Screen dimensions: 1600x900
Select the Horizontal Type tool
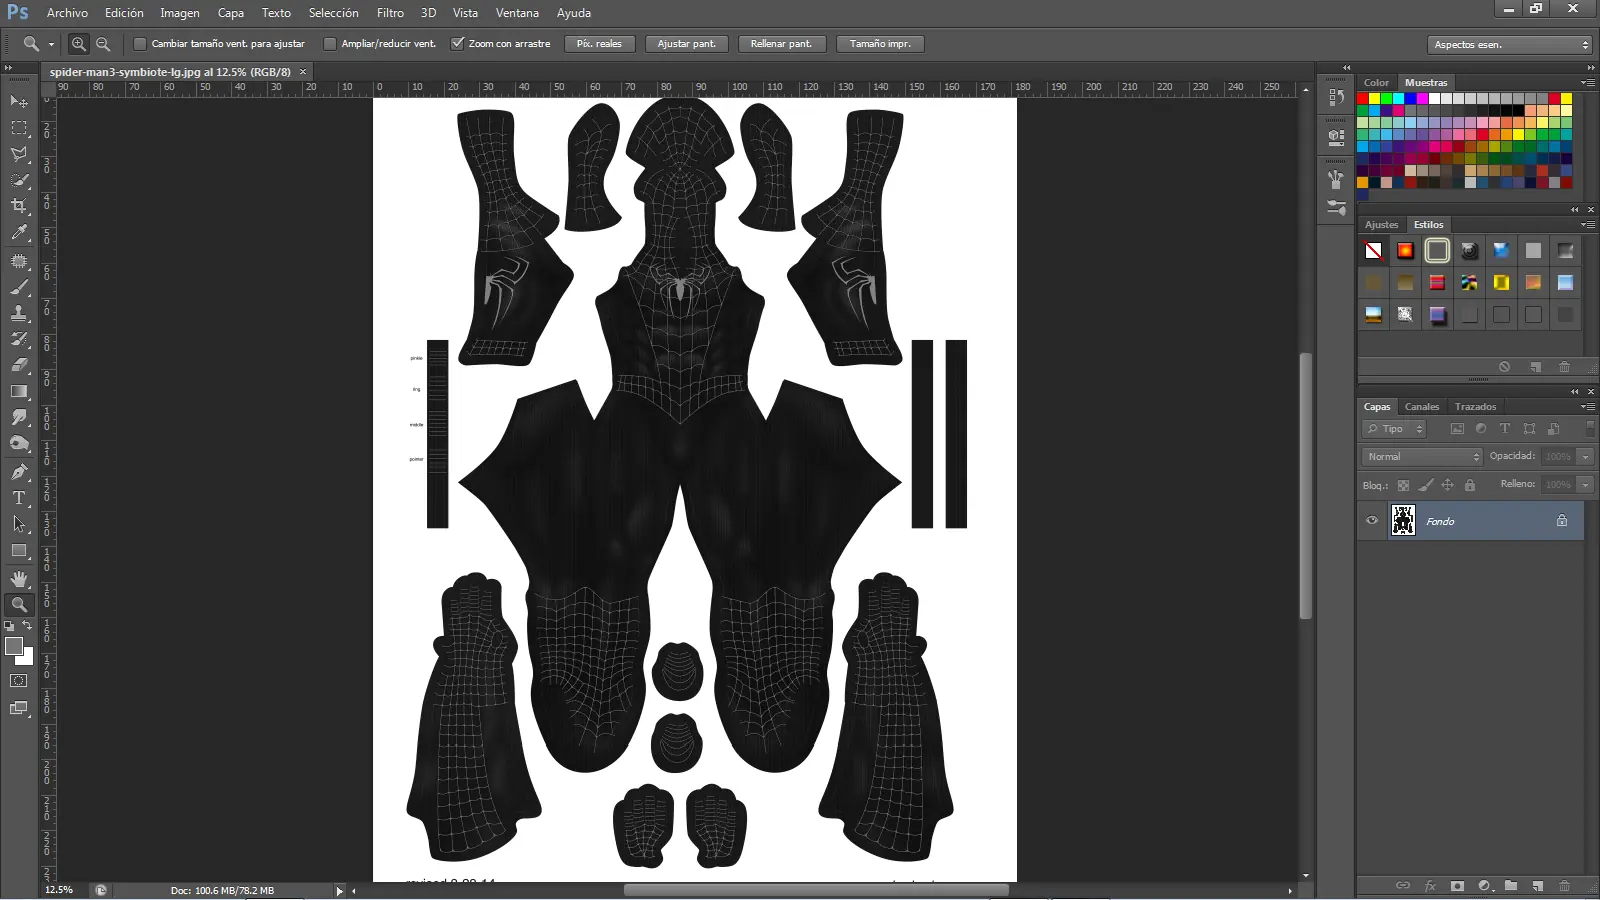[19, 497]
